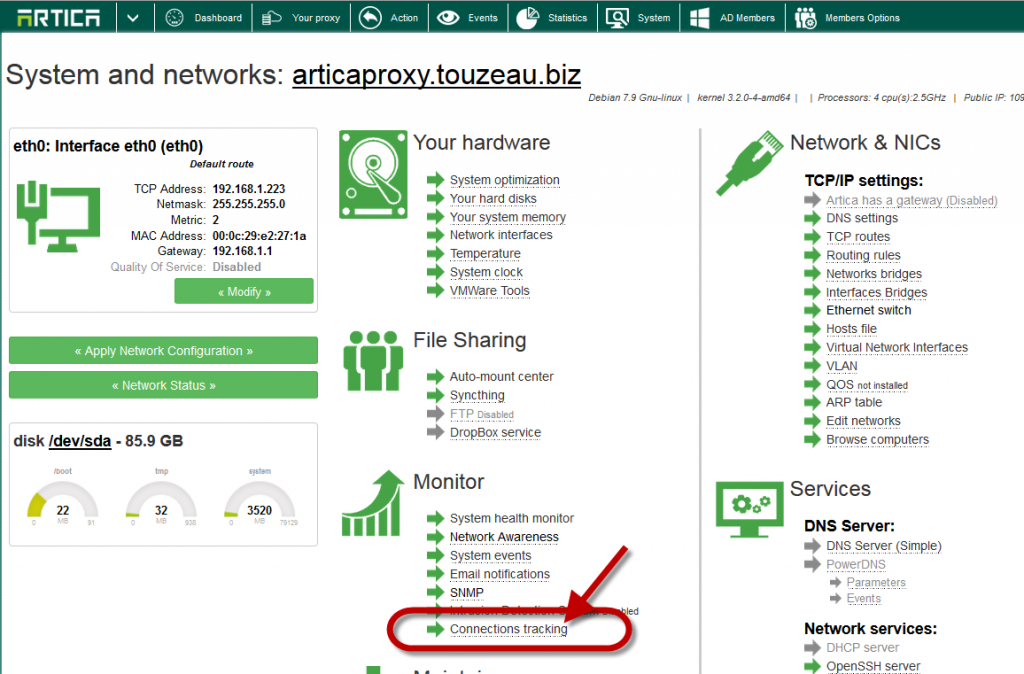Expand the chevron dropdown beside the Artica logo

click(x=133, y=18)
